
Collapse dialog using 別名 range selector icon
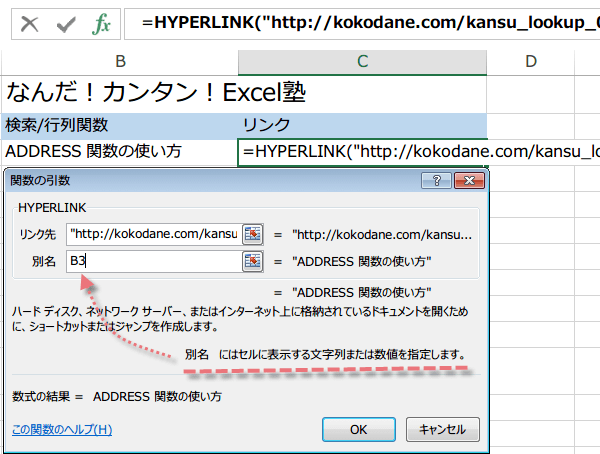(253, 261)
